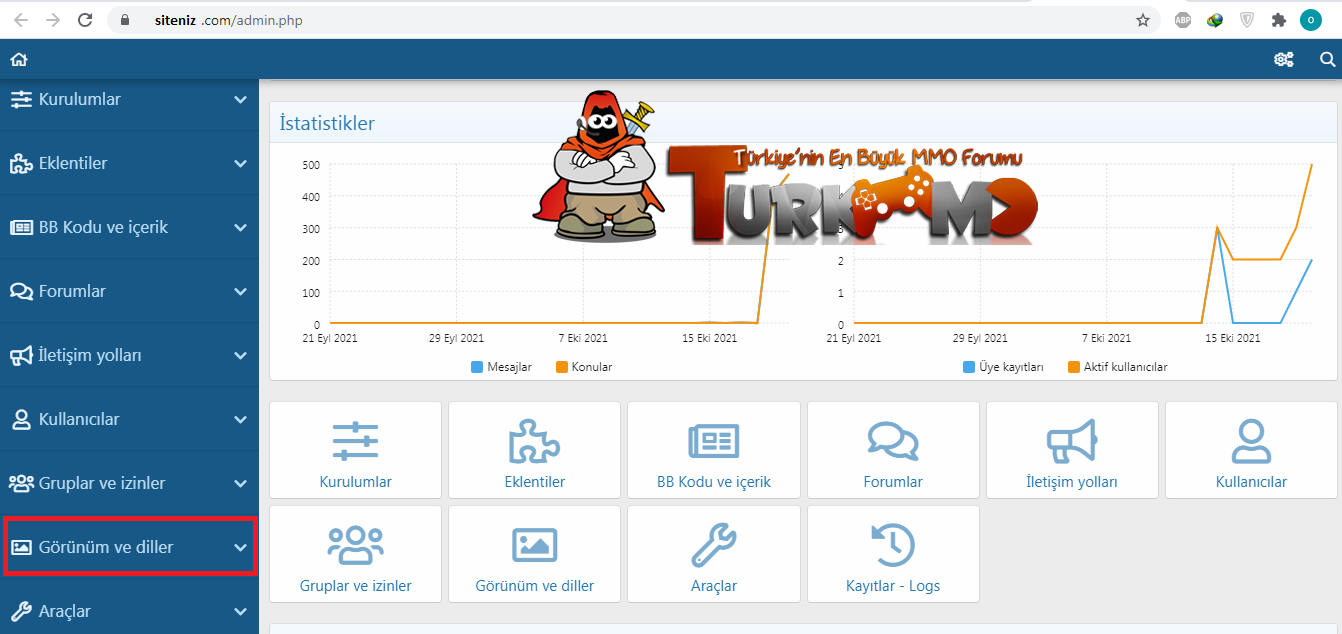Image resolution: width=1342 pixels, height=634 pixels.
Task: Expand the Forumlar sidebar chevron
Action: tap(240, 291)
